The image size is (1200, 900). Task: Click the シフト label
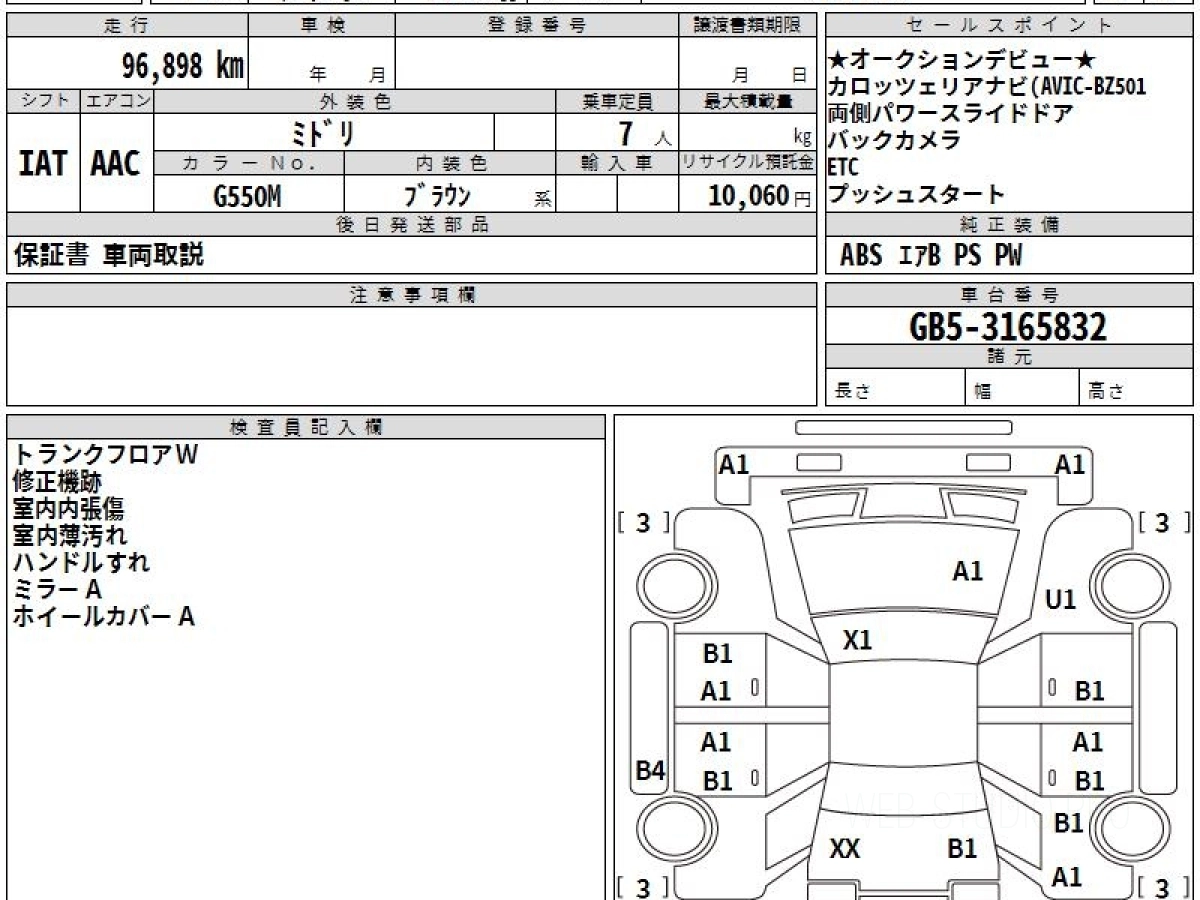(x=43, y=101)
